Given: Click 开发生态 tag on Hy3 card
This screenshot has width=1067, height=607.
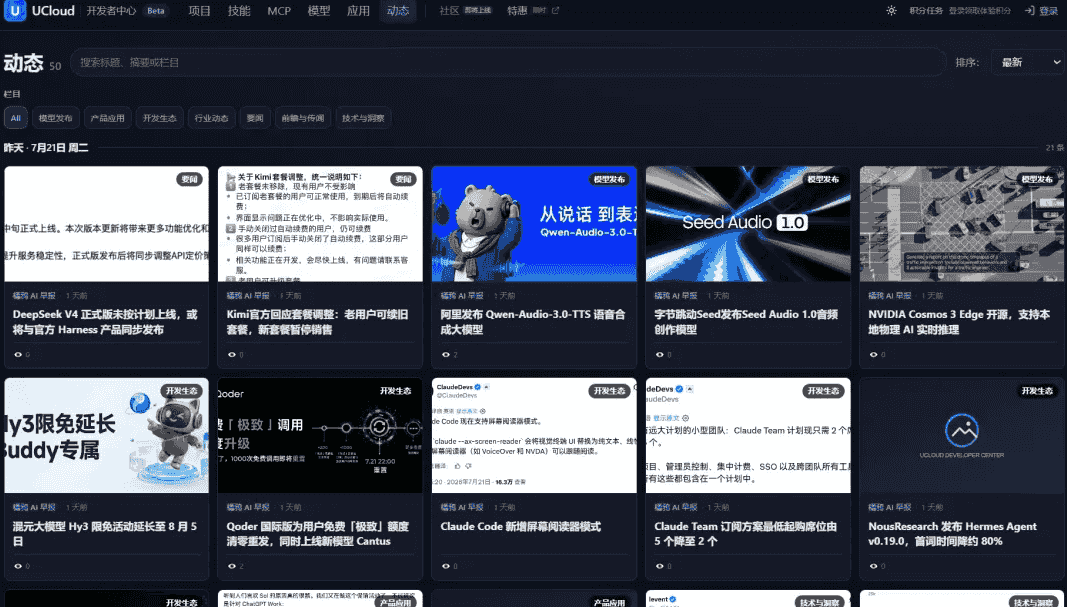Looking at the screenshot, I should pyautogui.click(x=181, y=391).
